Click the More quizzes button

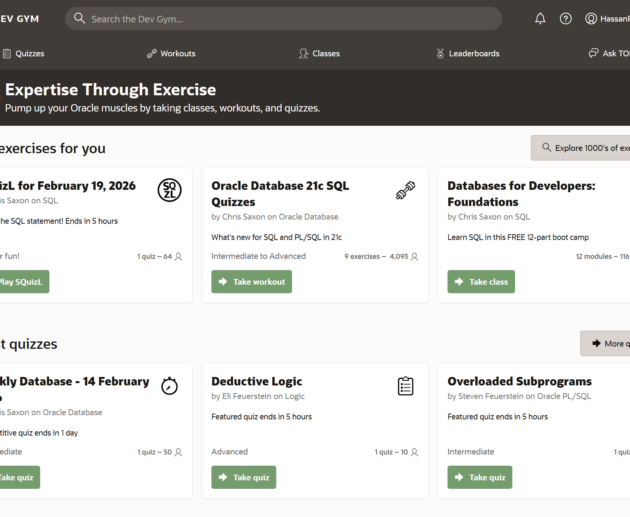[x=605, y=343]
